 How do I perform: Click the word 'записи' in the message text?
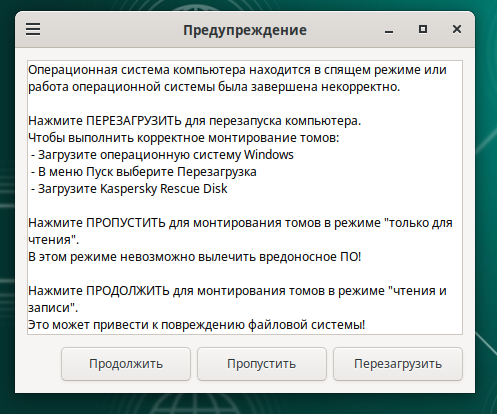pos(50,308)
